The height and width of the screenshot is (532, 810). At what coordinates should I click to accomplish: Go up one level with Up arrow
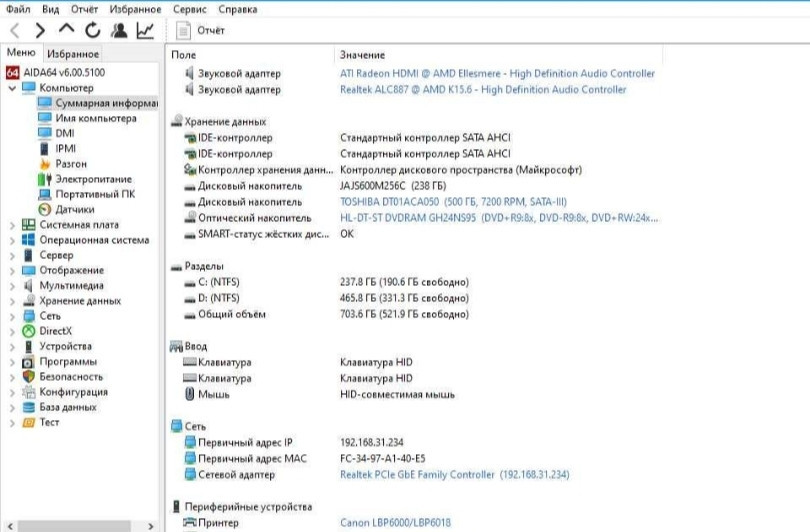coord(66,31)
